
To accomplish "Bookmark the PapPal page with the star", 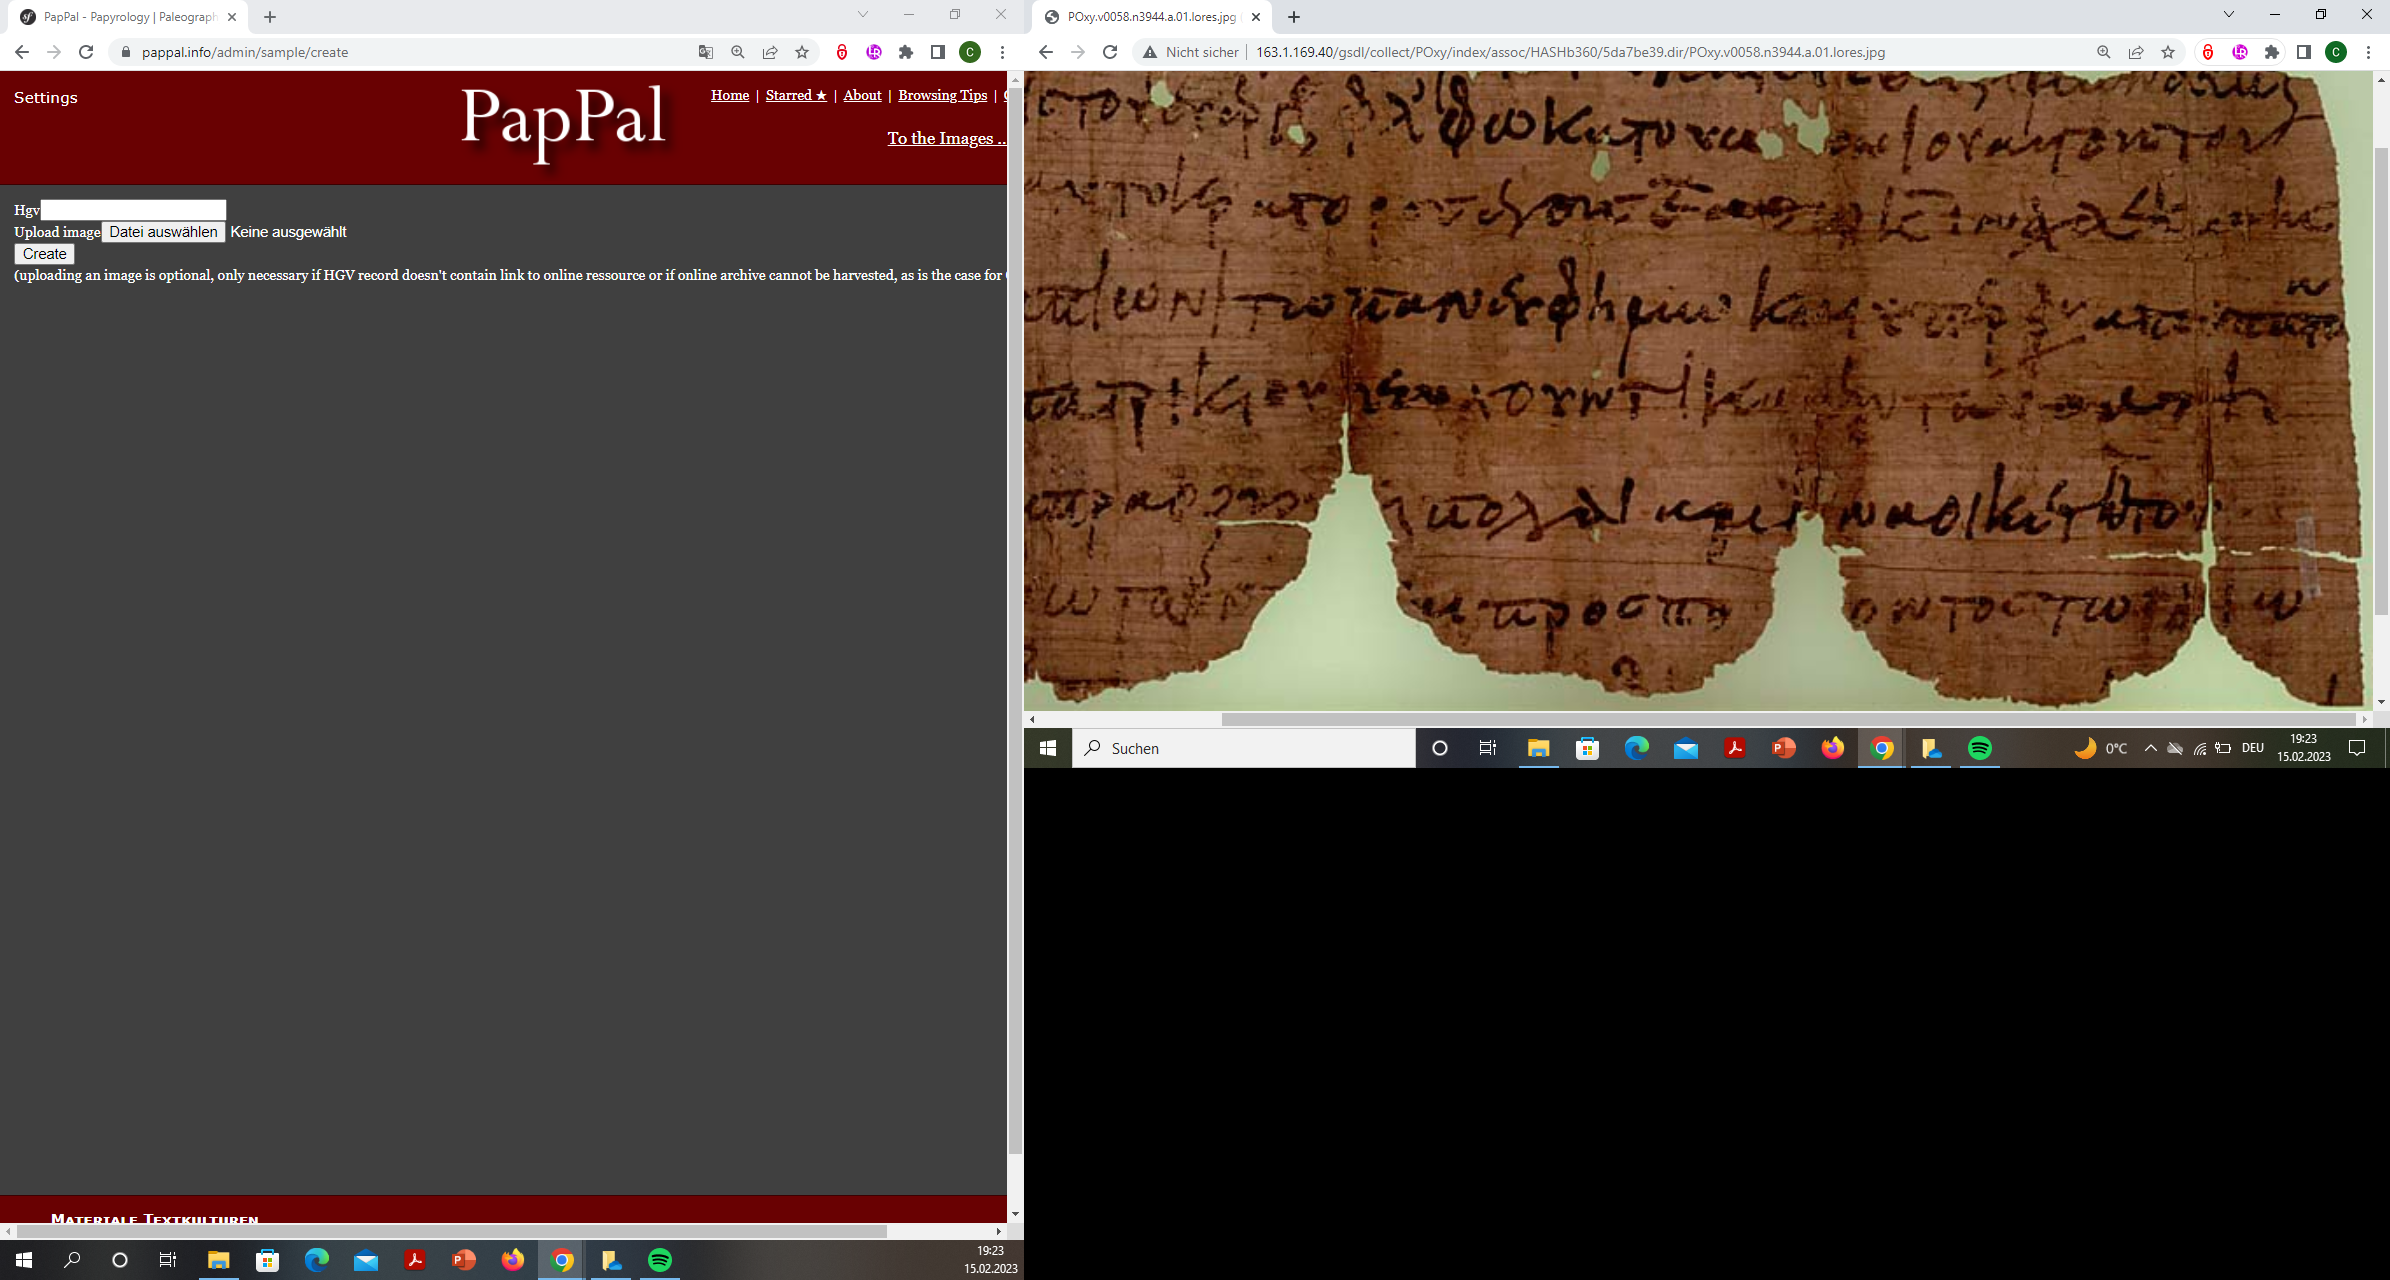I will click(802, 52).
